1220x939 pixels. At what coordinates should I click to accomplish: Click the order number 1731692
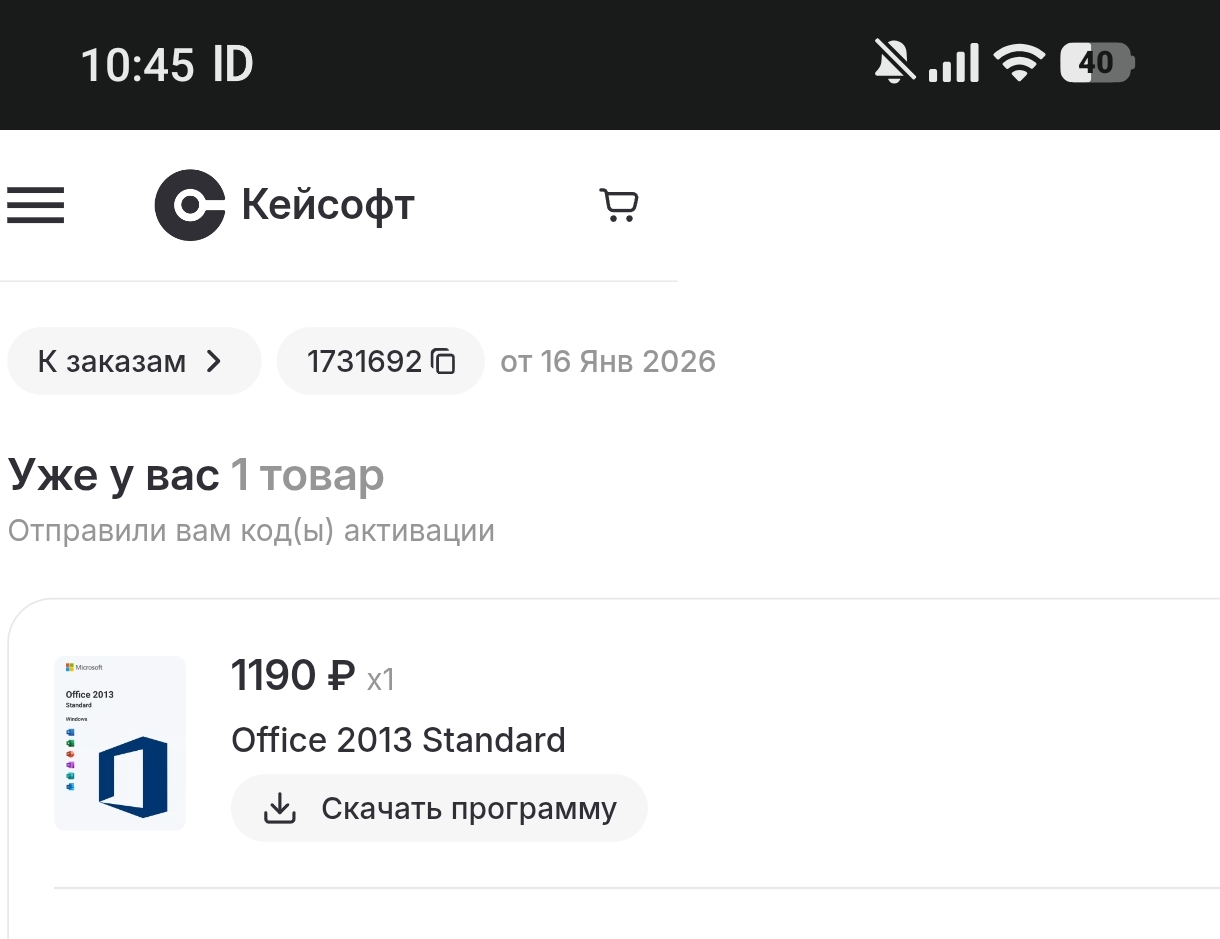pos(364,361)
